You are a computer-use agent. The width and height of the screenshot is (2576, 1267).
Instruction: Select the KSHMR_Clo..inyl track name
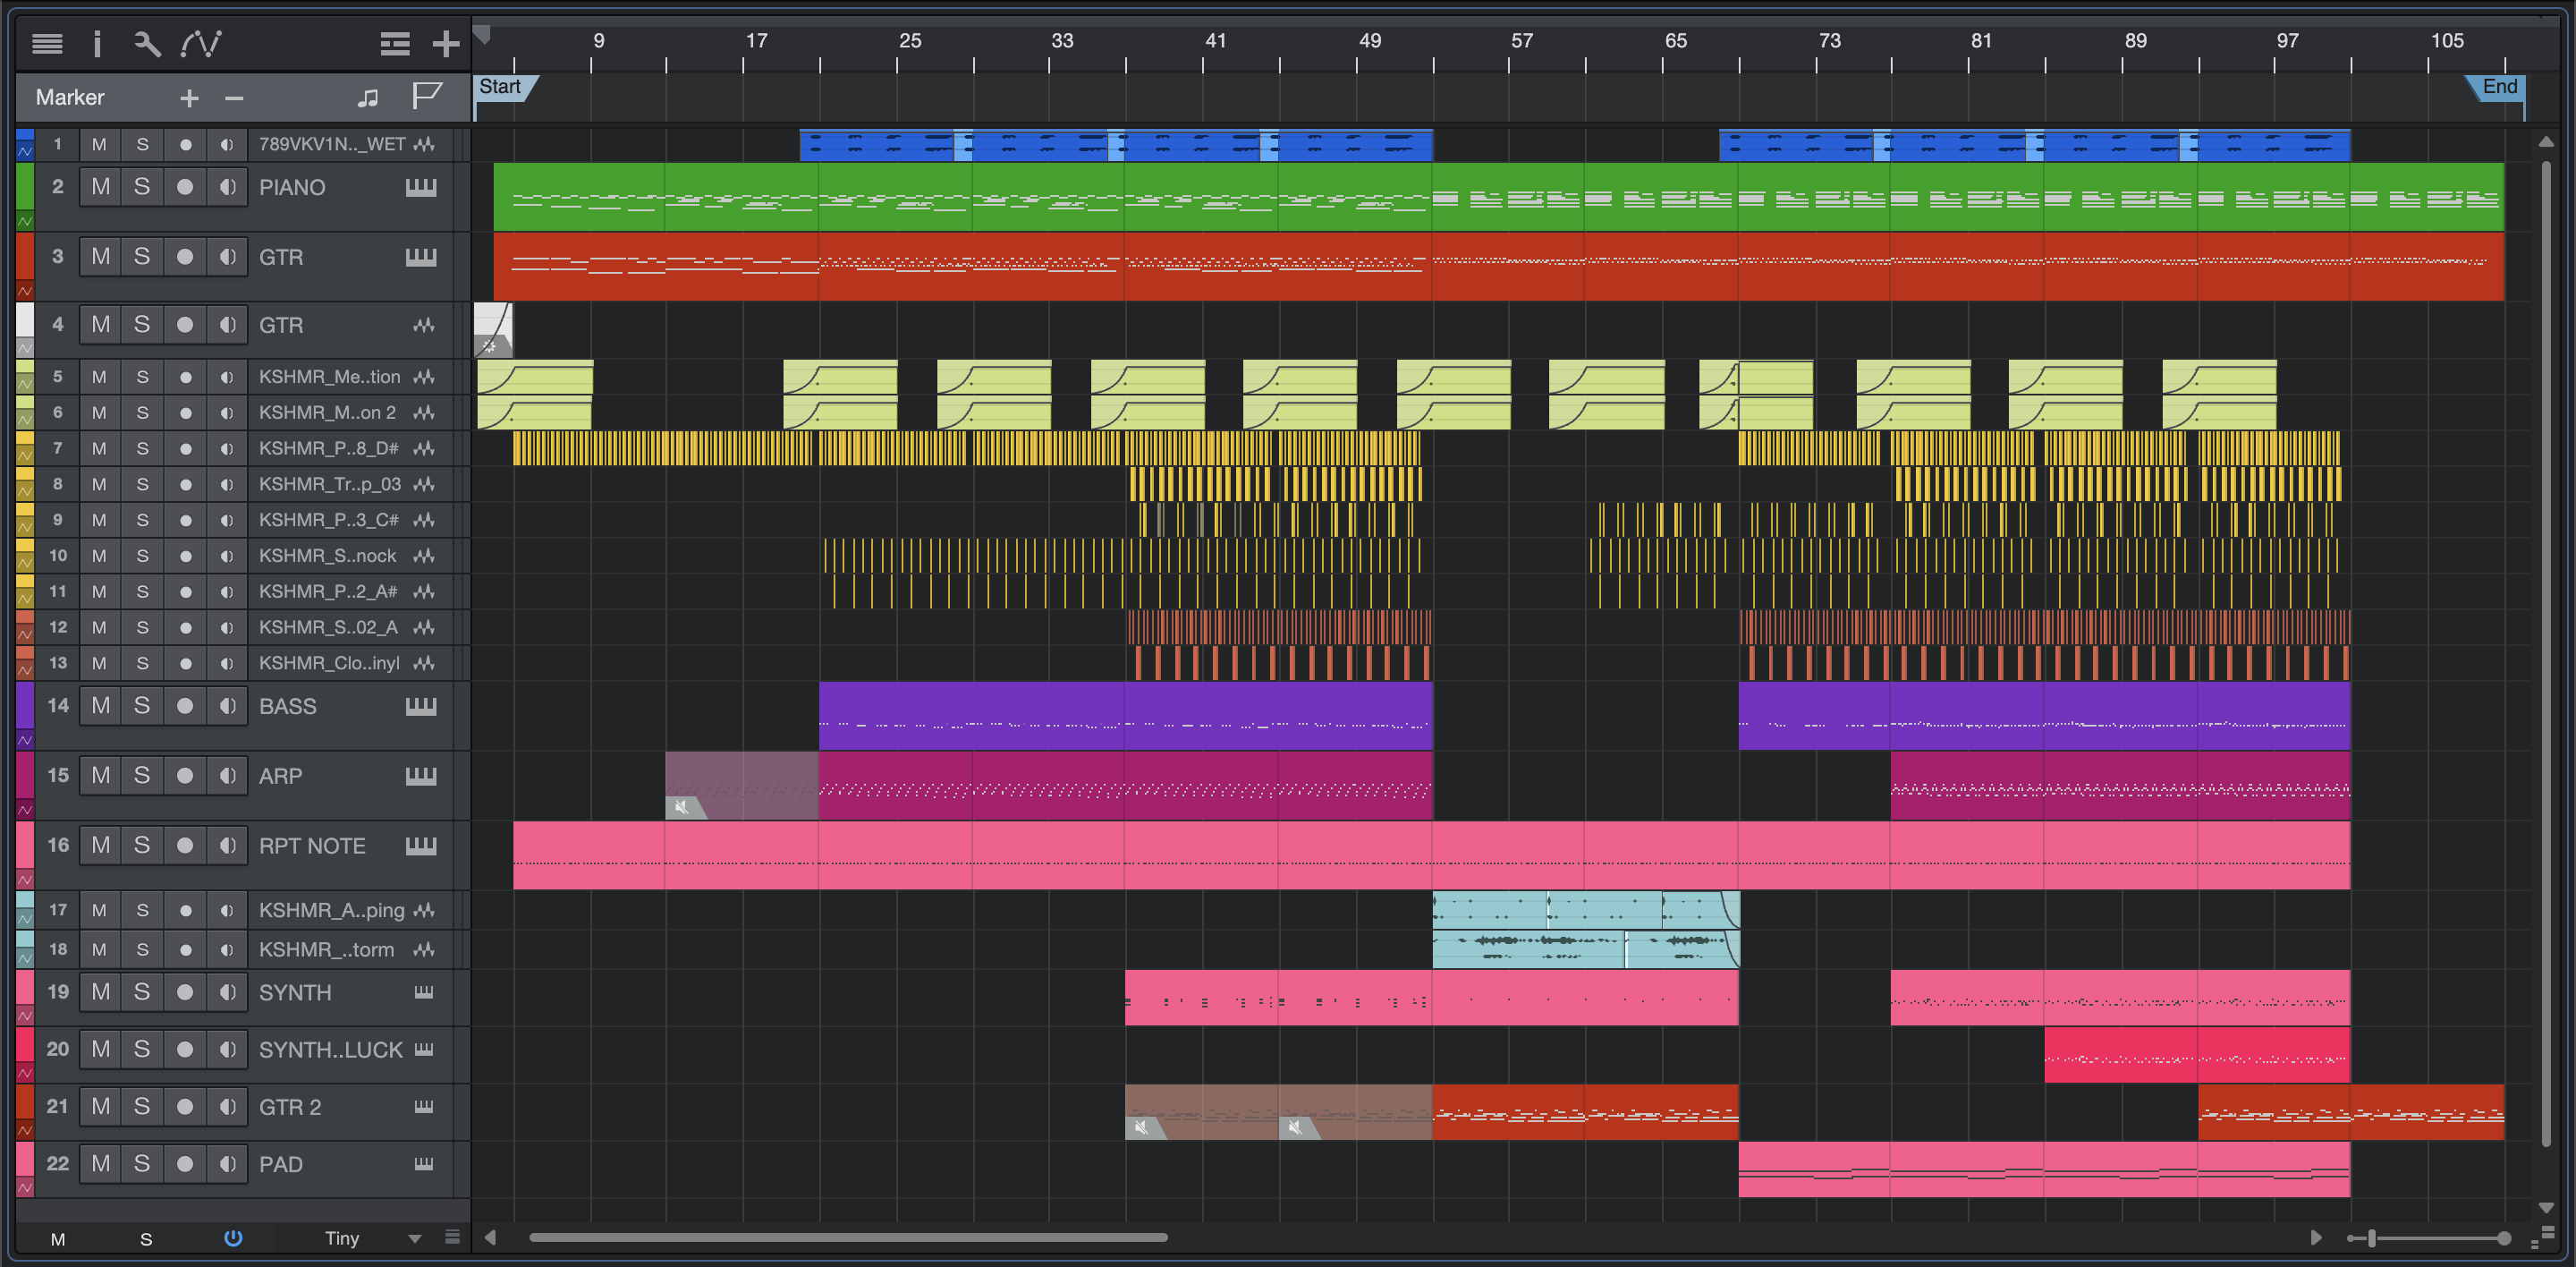(329, 663)
